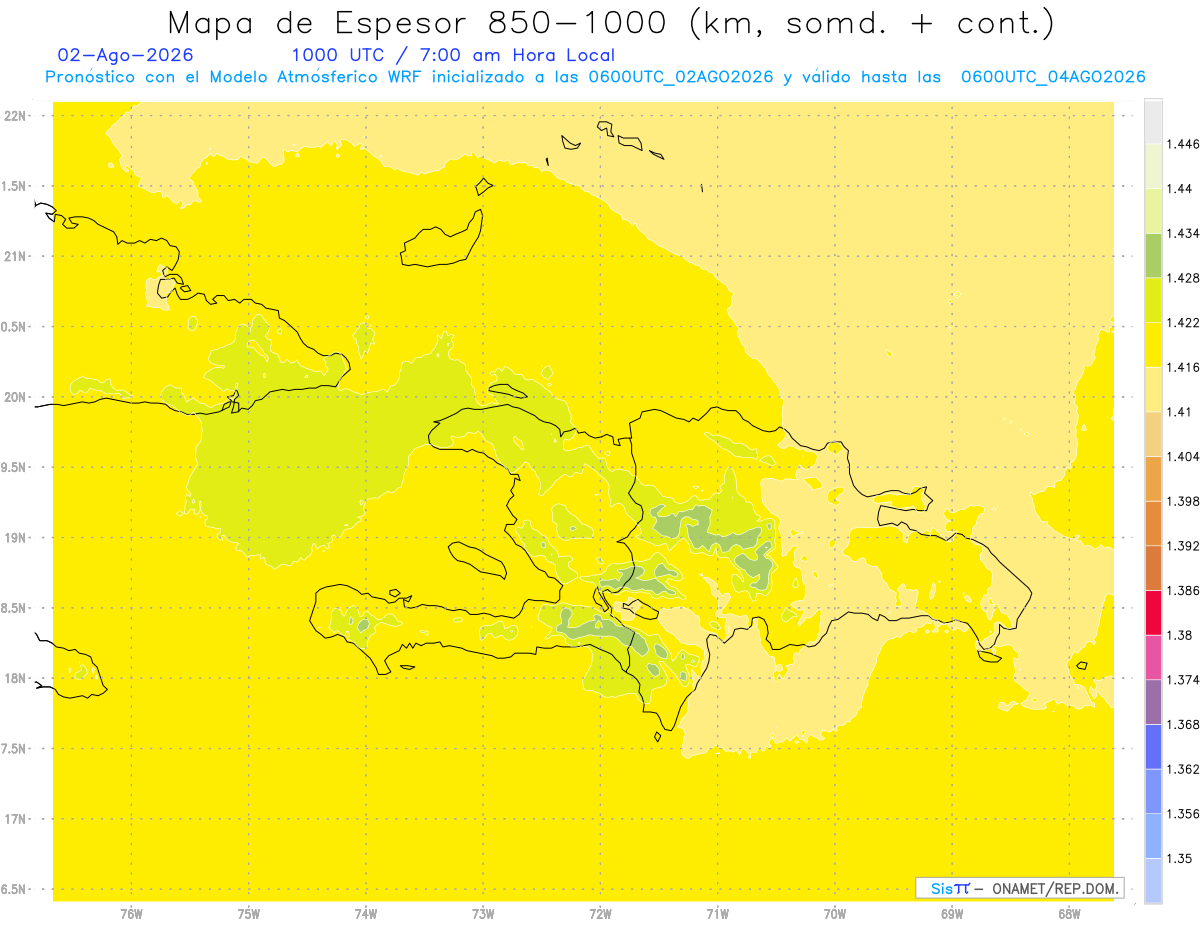Screen dimensions: 1200x927
Task: Click the dark green 1.428–1.434 legend swatch
Action: tap(1153, 255)
